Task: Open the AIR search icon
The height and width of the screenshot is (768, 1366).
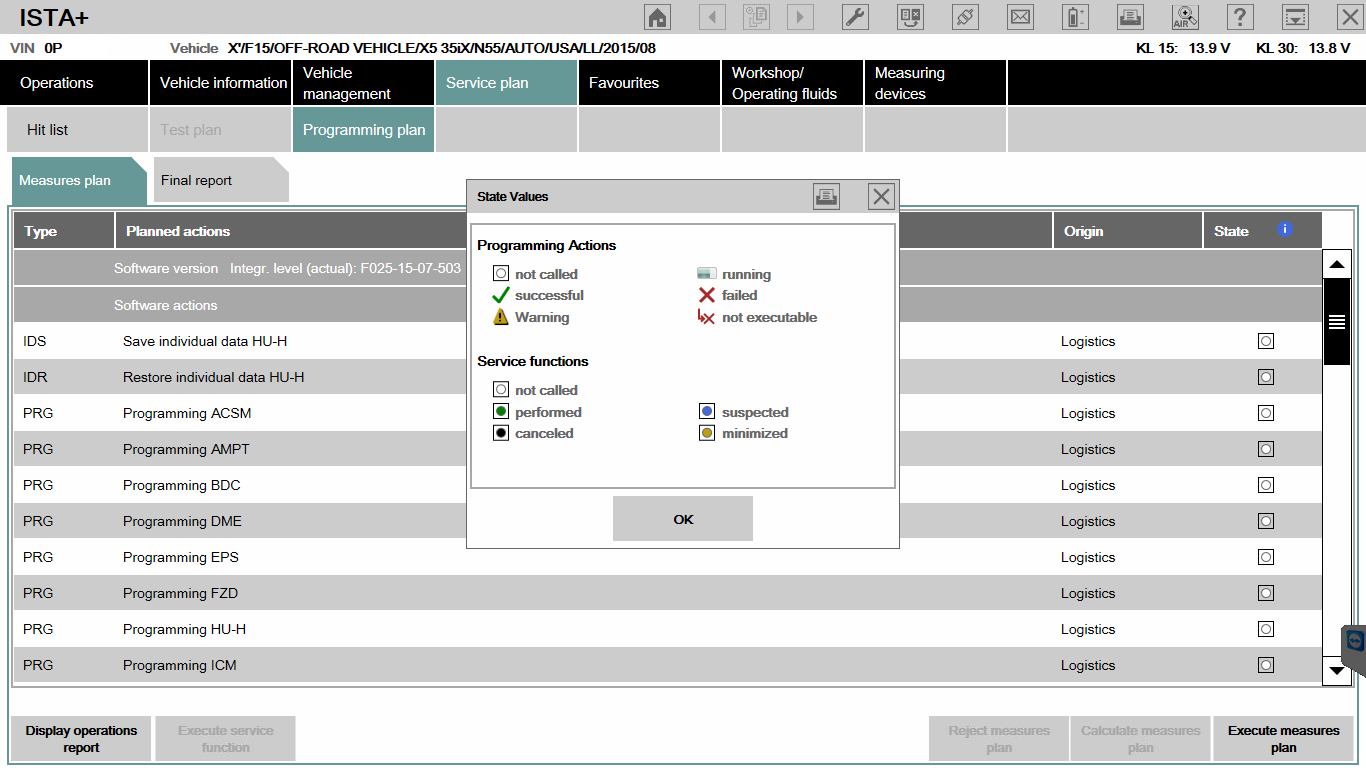Action: coord(1185,17)
